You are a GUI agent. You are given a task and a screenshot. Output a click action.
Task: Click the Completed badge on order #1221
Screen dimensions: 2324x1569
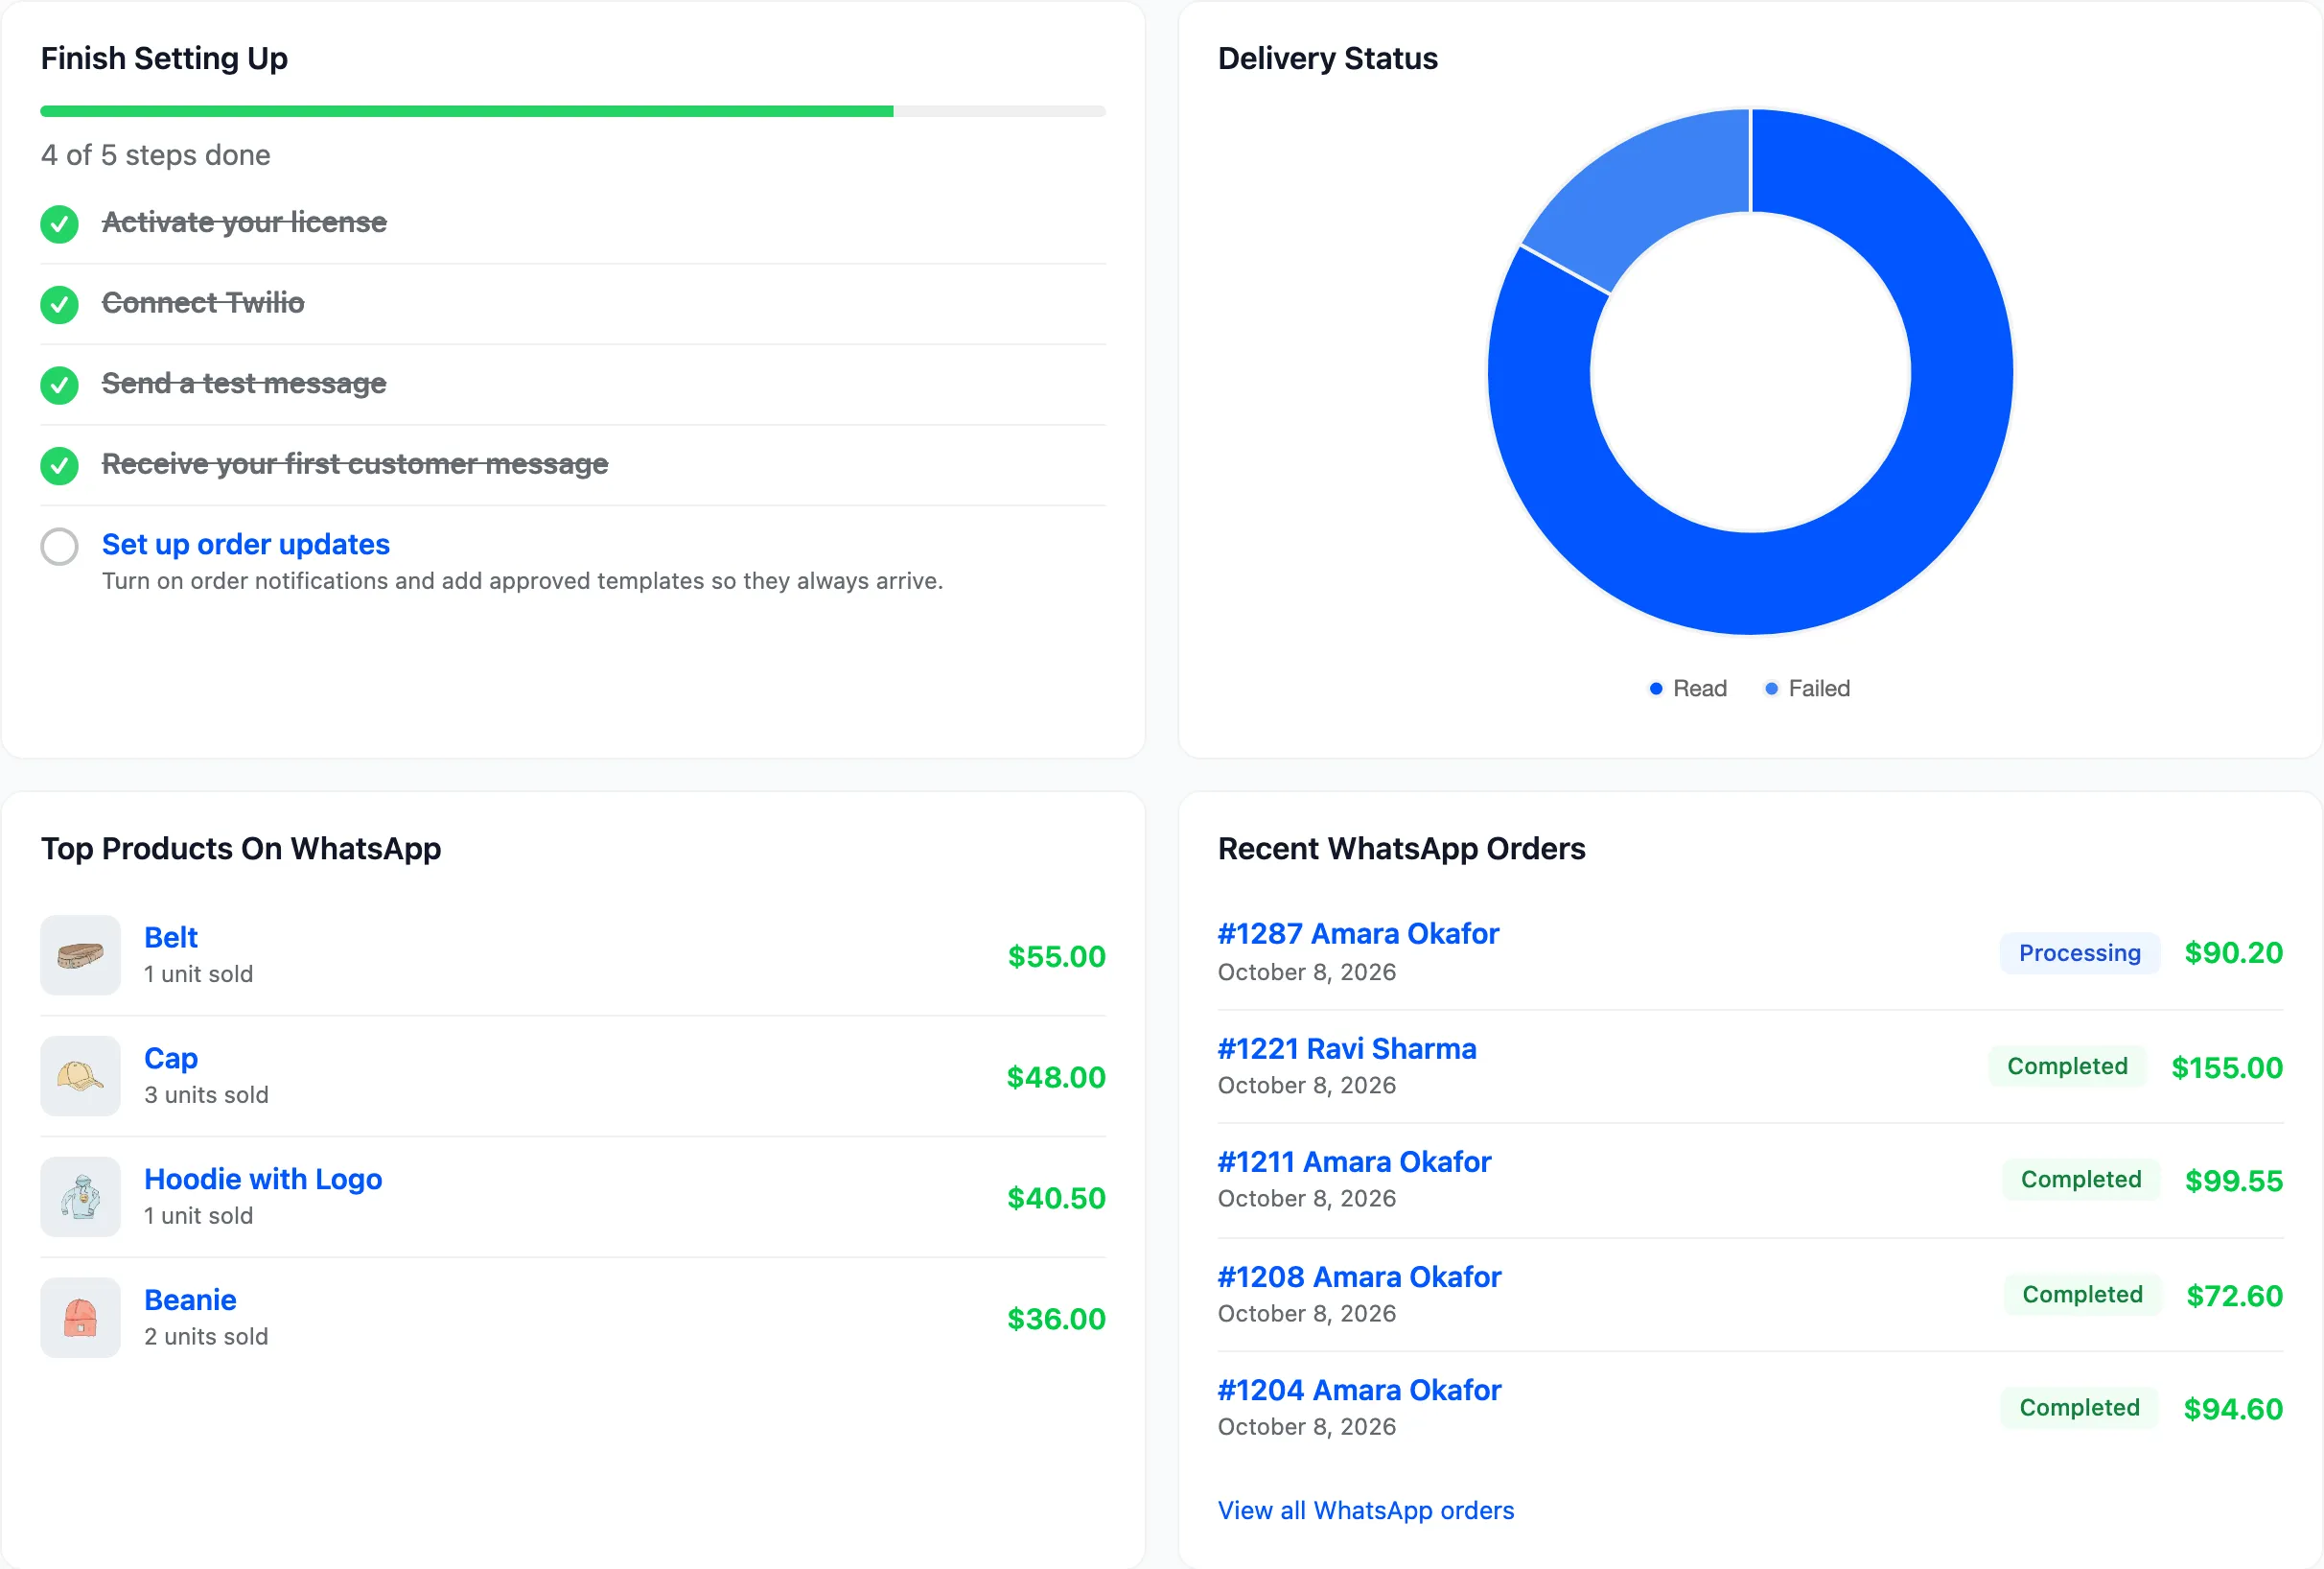pyautogui.click(x=2068, y=1066)
